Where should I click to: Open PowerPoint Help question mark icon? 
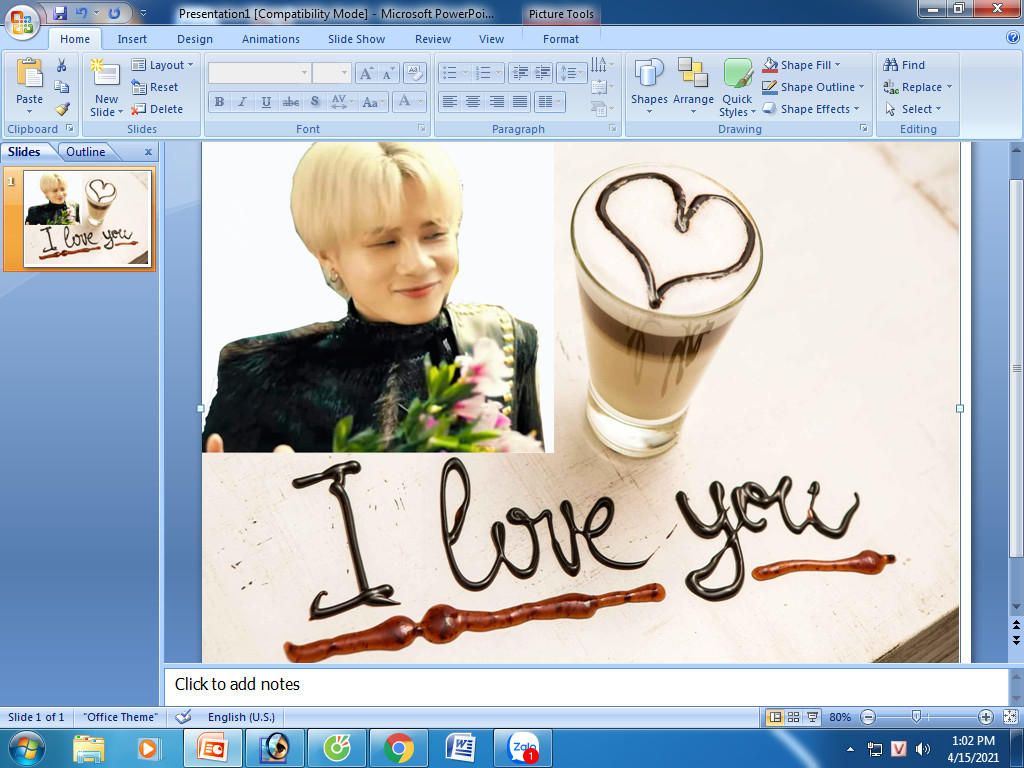click(1013, 38)
